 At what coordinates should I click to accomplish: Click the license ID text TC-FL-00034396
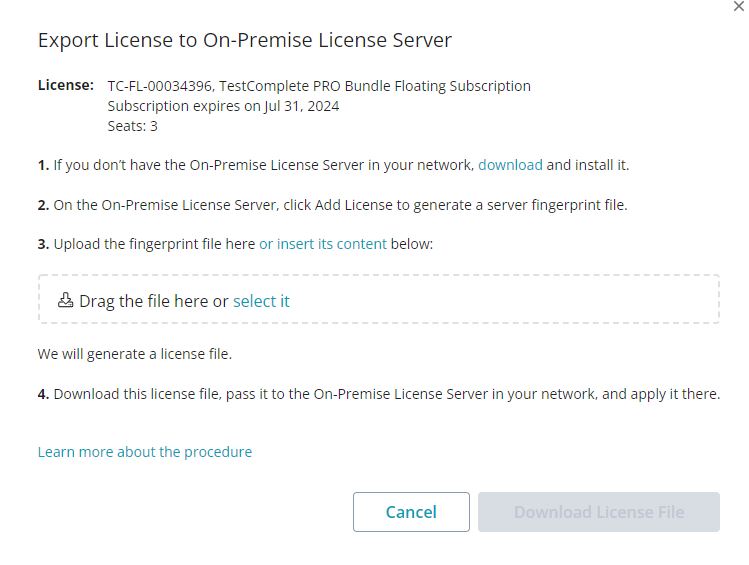[160, 86]
